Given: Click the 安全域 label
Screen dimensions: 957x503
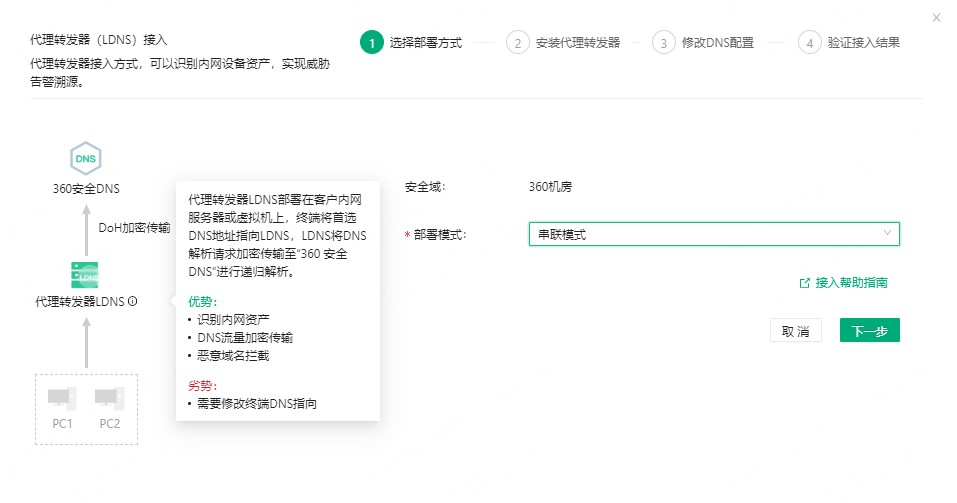Looking at the screenshot, I should coord(425,187).
